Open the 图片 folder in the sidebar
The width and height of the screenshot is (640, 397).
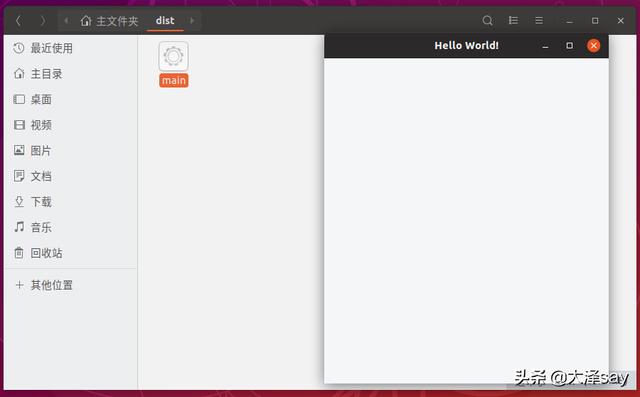(x=71, y=151)
